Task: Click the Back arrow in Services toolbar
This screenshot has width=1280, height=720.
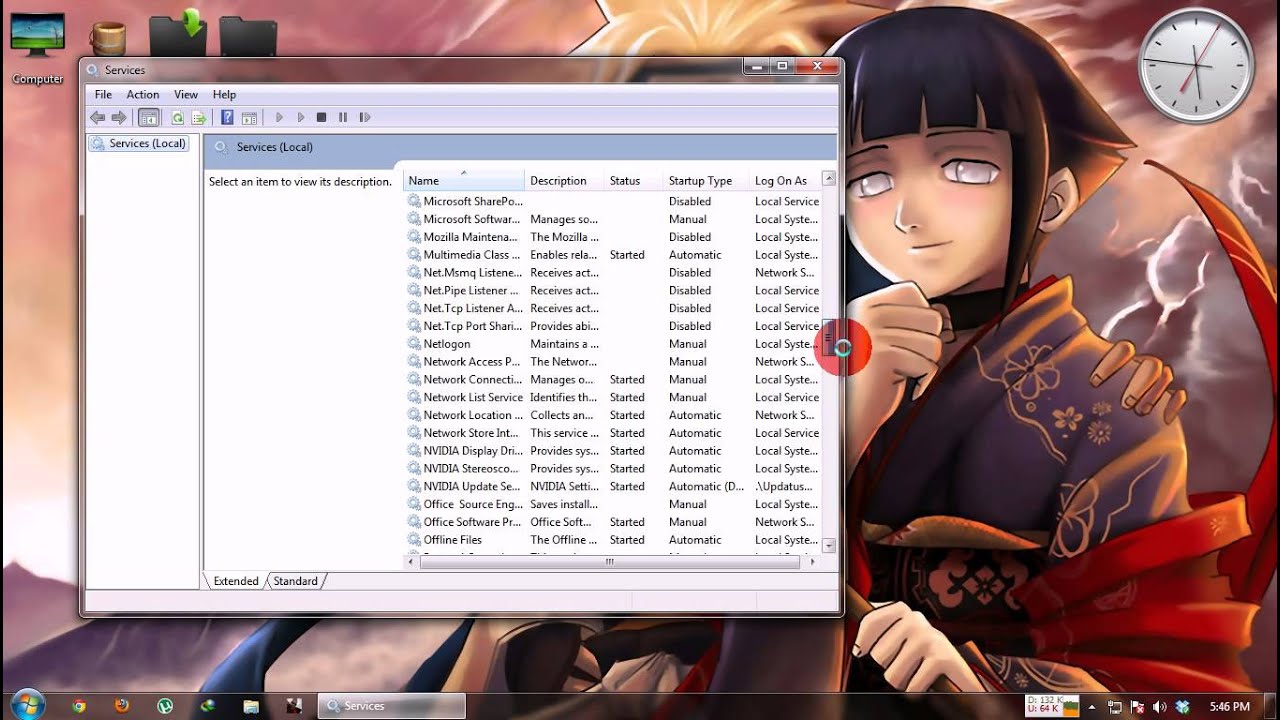Action: (x=97, y=117)
